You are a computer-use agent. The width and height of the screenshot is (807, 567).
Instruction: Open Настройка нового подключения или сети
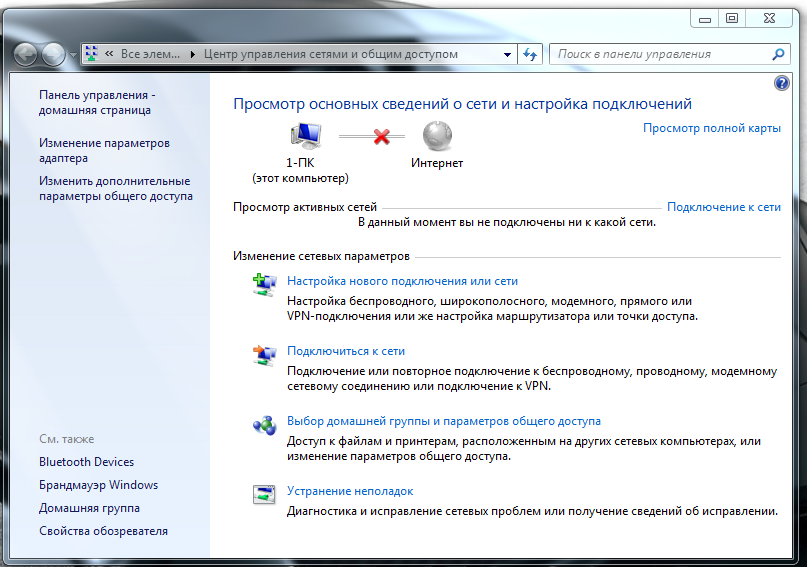click(x=402, y=281)
